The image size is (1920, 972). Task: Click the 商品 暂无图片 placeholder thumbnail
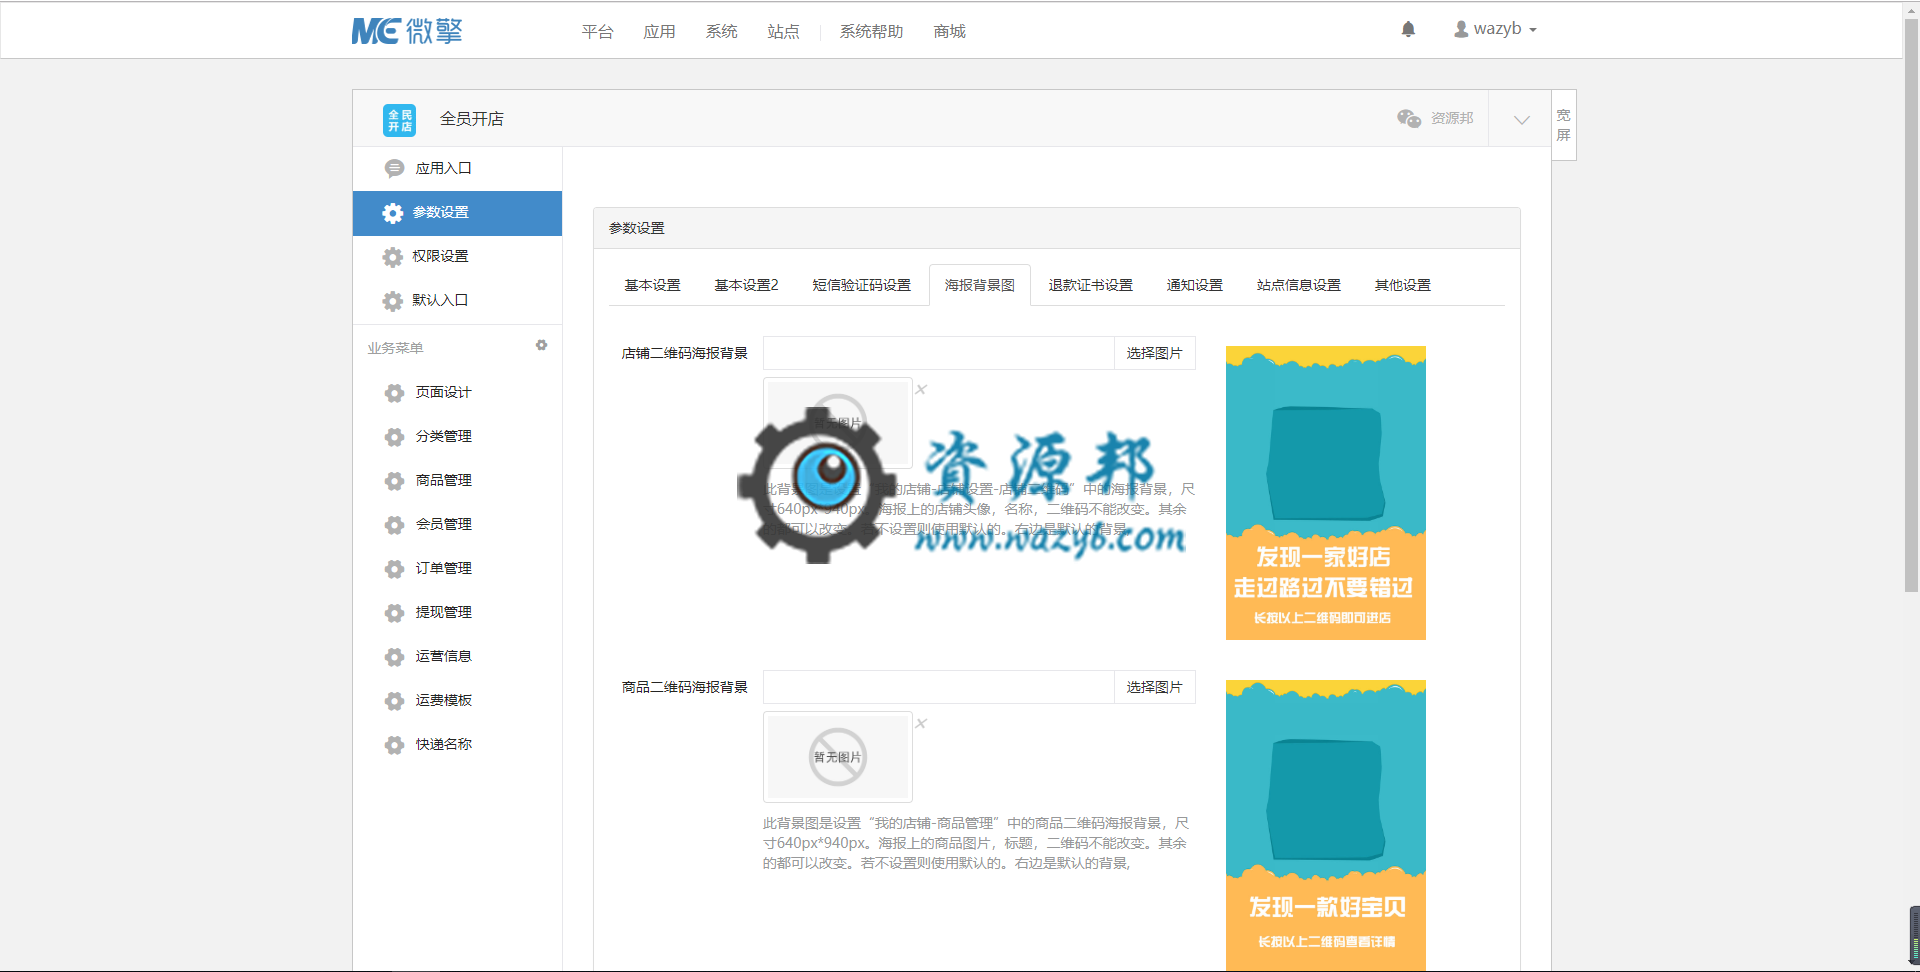pos(838,757)
